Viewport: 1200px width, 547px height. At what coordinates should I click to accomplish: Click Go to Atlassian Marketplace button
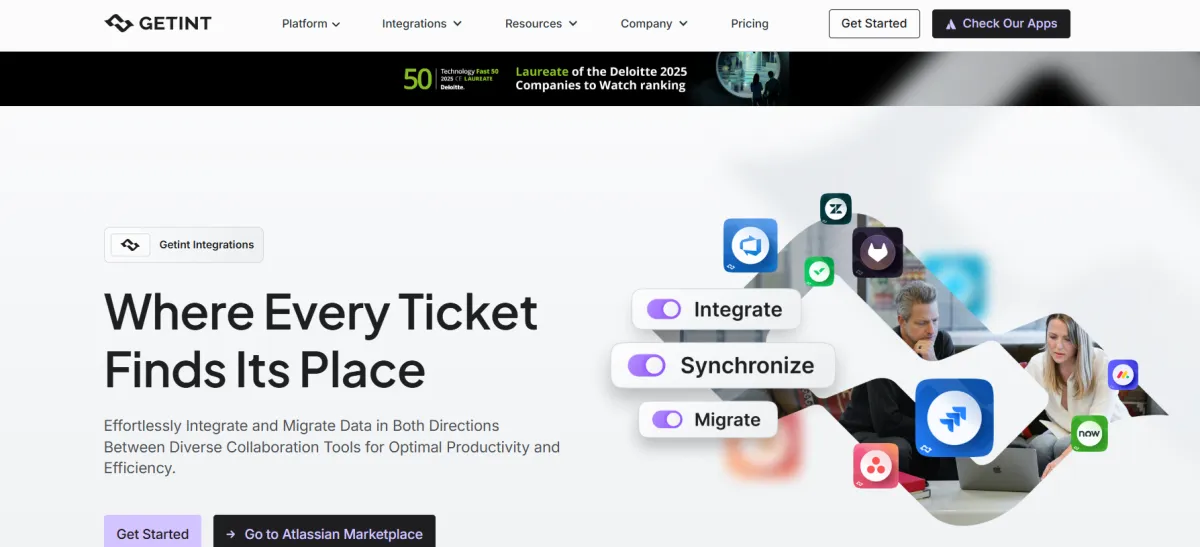coord(324,533)
